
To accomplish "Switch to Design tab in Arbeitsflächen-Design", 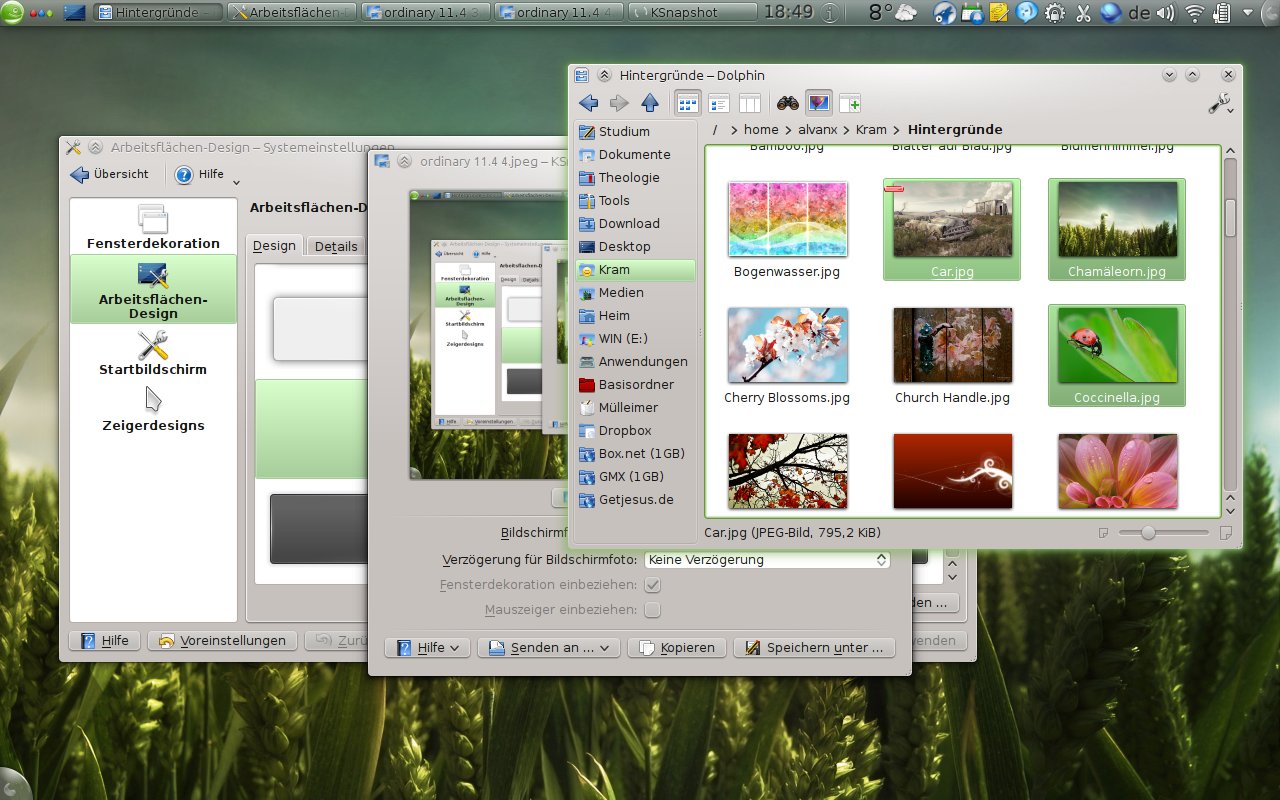I will tap(274, 246).
